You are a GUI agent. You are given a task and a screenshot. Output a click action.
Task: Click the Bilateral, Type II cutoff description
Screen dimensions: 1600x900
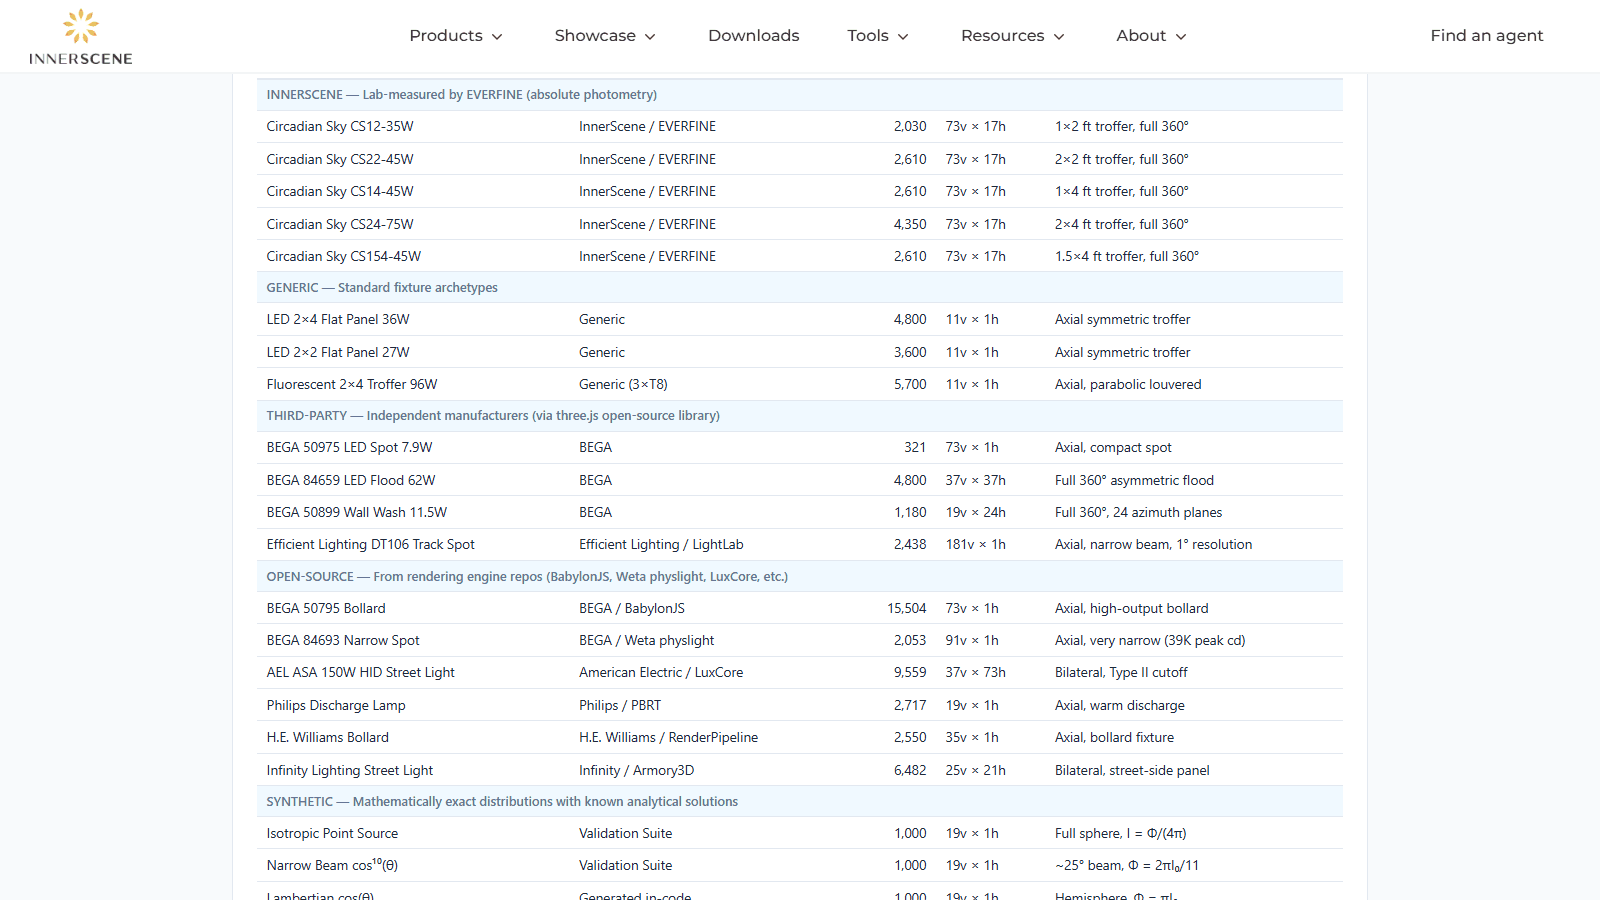coord(1121,672)
